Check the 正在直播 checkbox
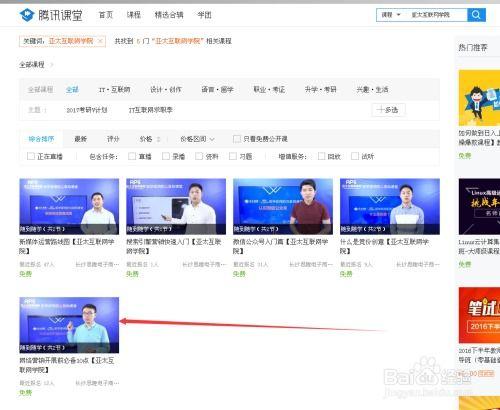The height and width of the screenshot is (410, 500). [x=31, y=156]
